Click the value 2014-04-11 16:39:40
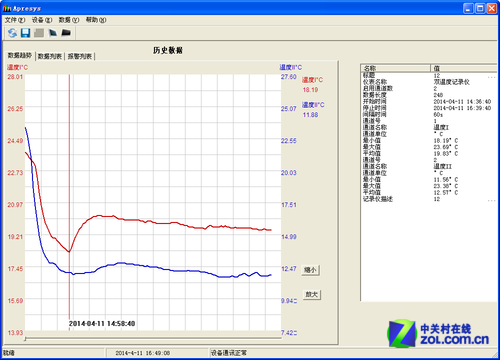 [x=462, y=108]
